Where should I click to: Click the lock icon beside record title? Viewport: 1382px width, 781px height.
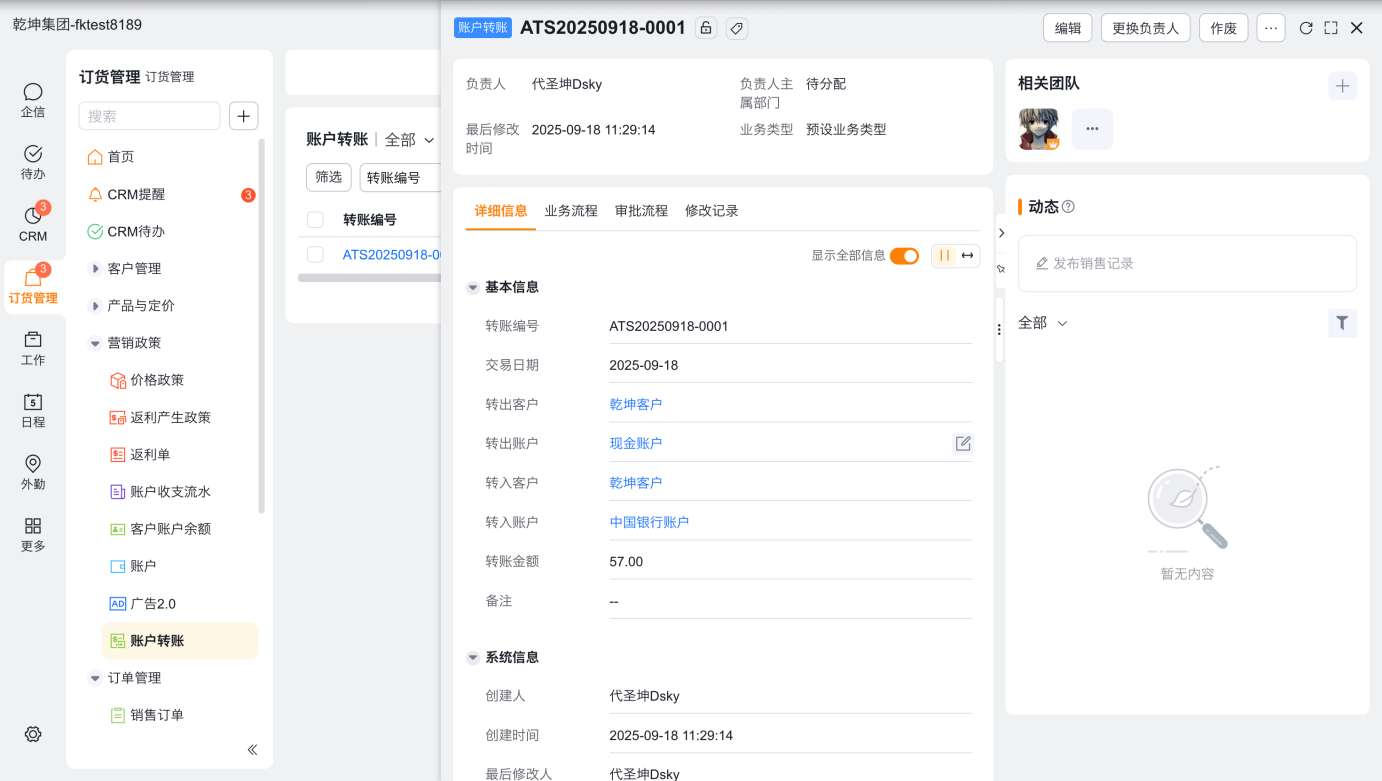(x=706, y=28)
